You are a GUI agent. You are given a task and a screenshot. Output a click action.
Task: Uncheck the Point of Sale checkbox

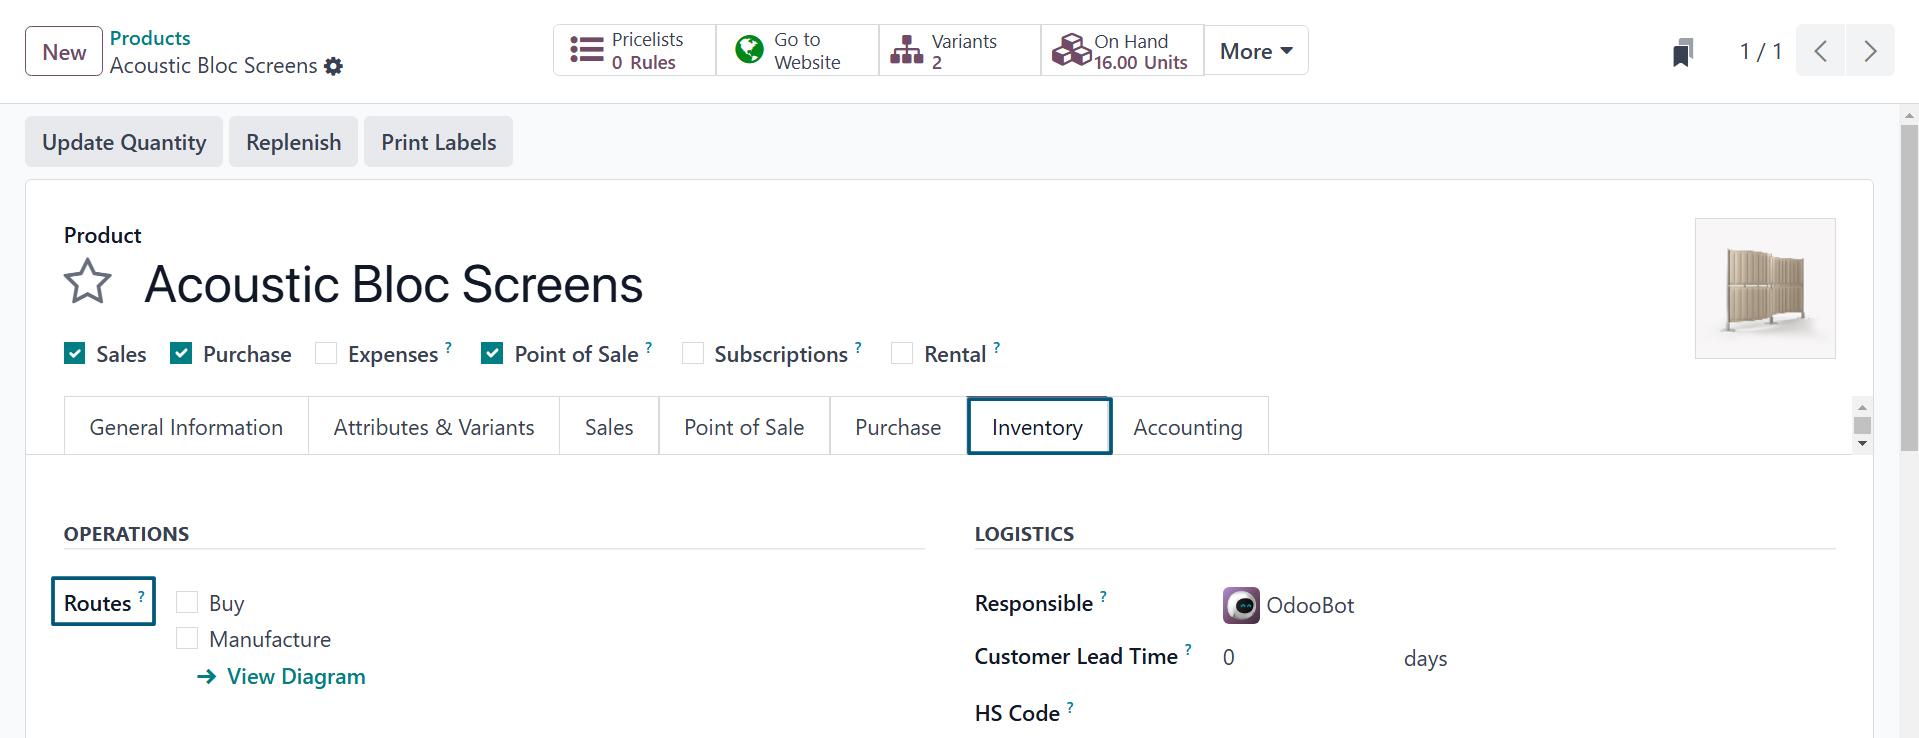click(492, 353)
